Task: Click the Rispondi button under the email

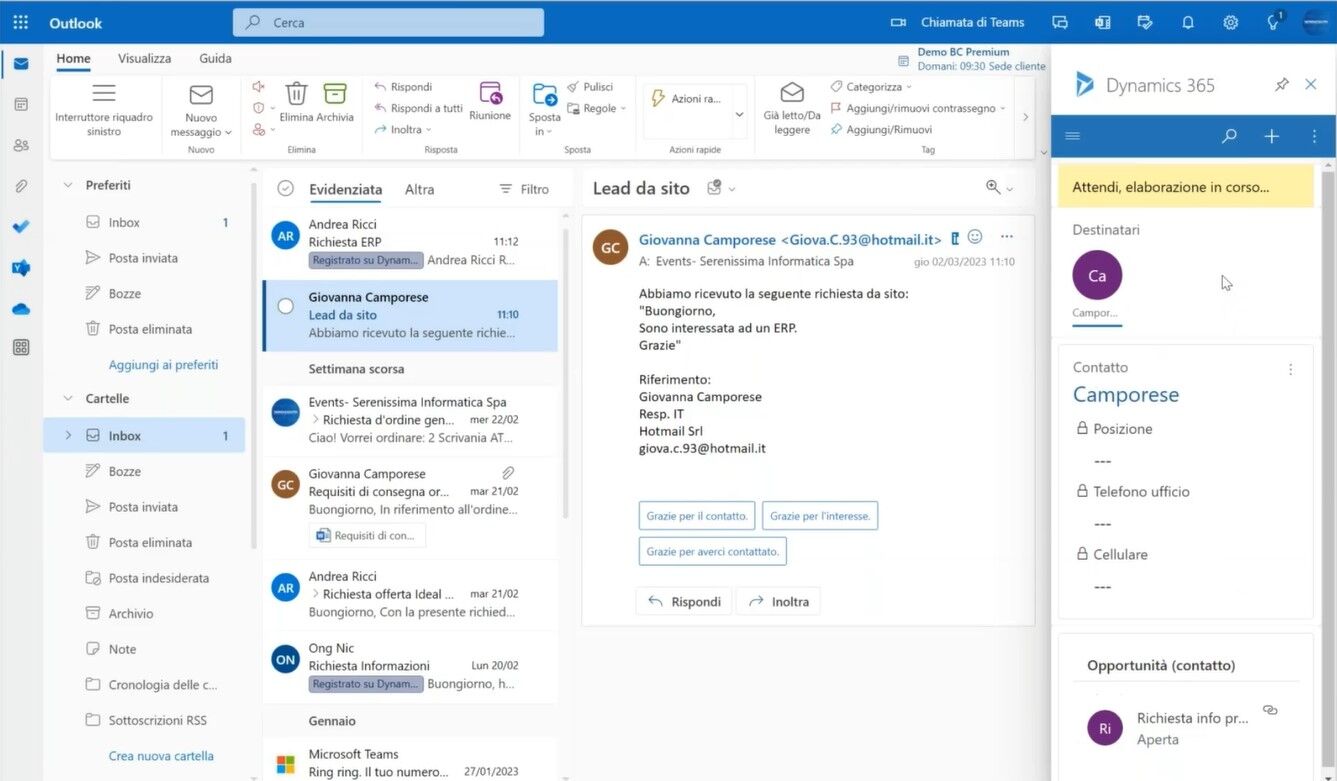Action: point(683,601)
